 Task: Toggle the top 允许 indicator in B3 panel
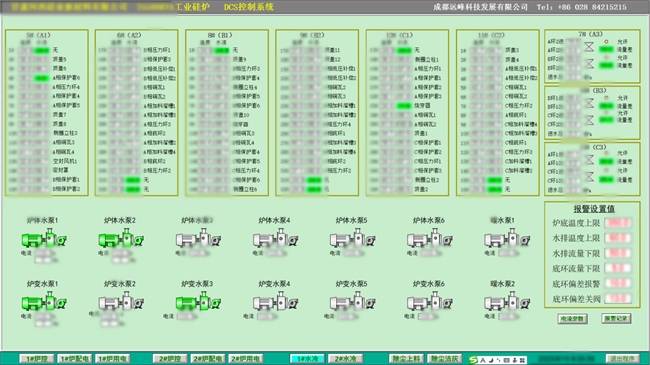(606, 98)
